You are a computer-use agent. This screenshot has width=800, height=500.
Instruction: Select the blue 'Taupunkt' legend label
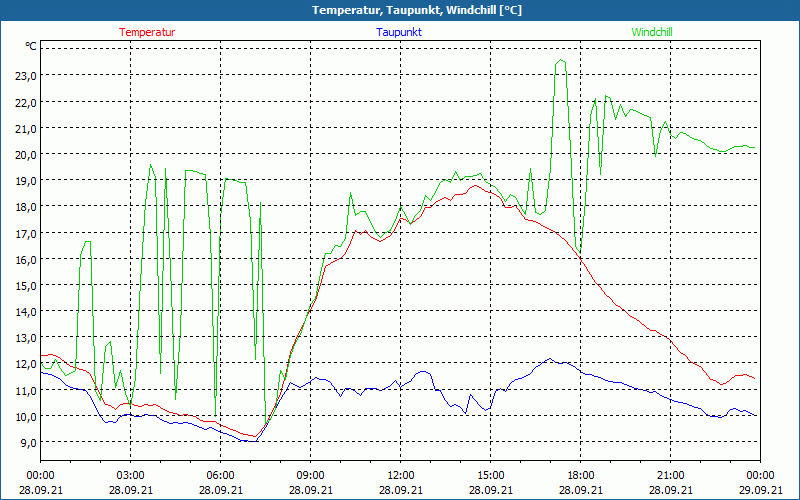tap(399, 32)
